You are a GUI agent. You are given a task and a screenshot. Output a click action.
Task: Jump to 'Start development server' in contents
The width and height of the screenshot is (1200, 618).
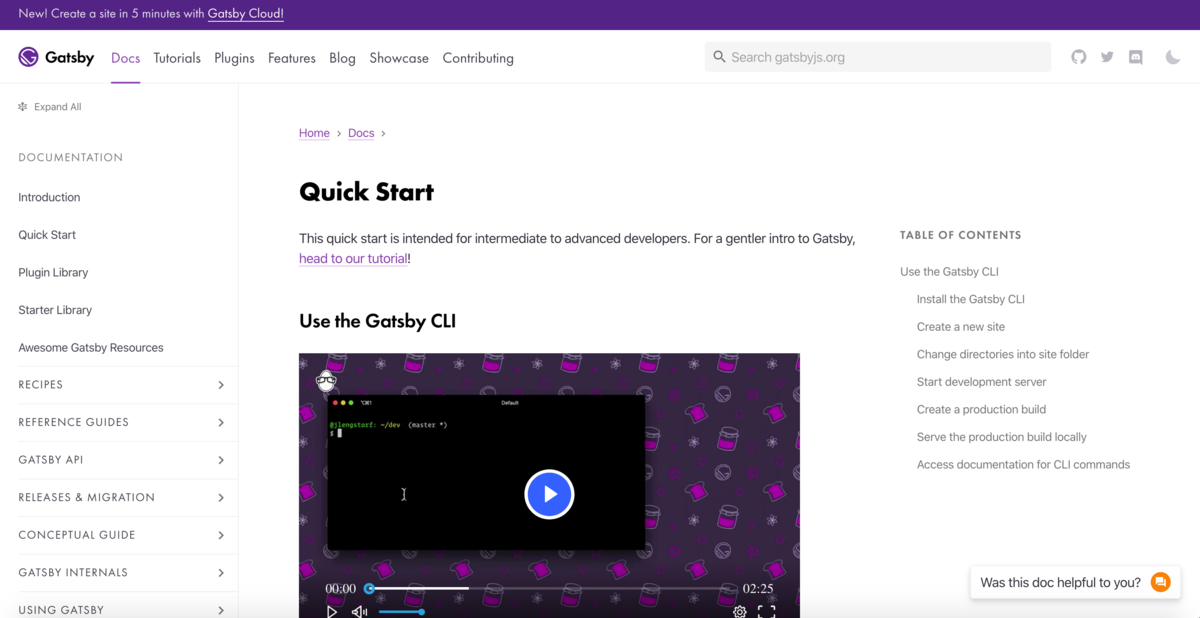[x=982, y=382]
